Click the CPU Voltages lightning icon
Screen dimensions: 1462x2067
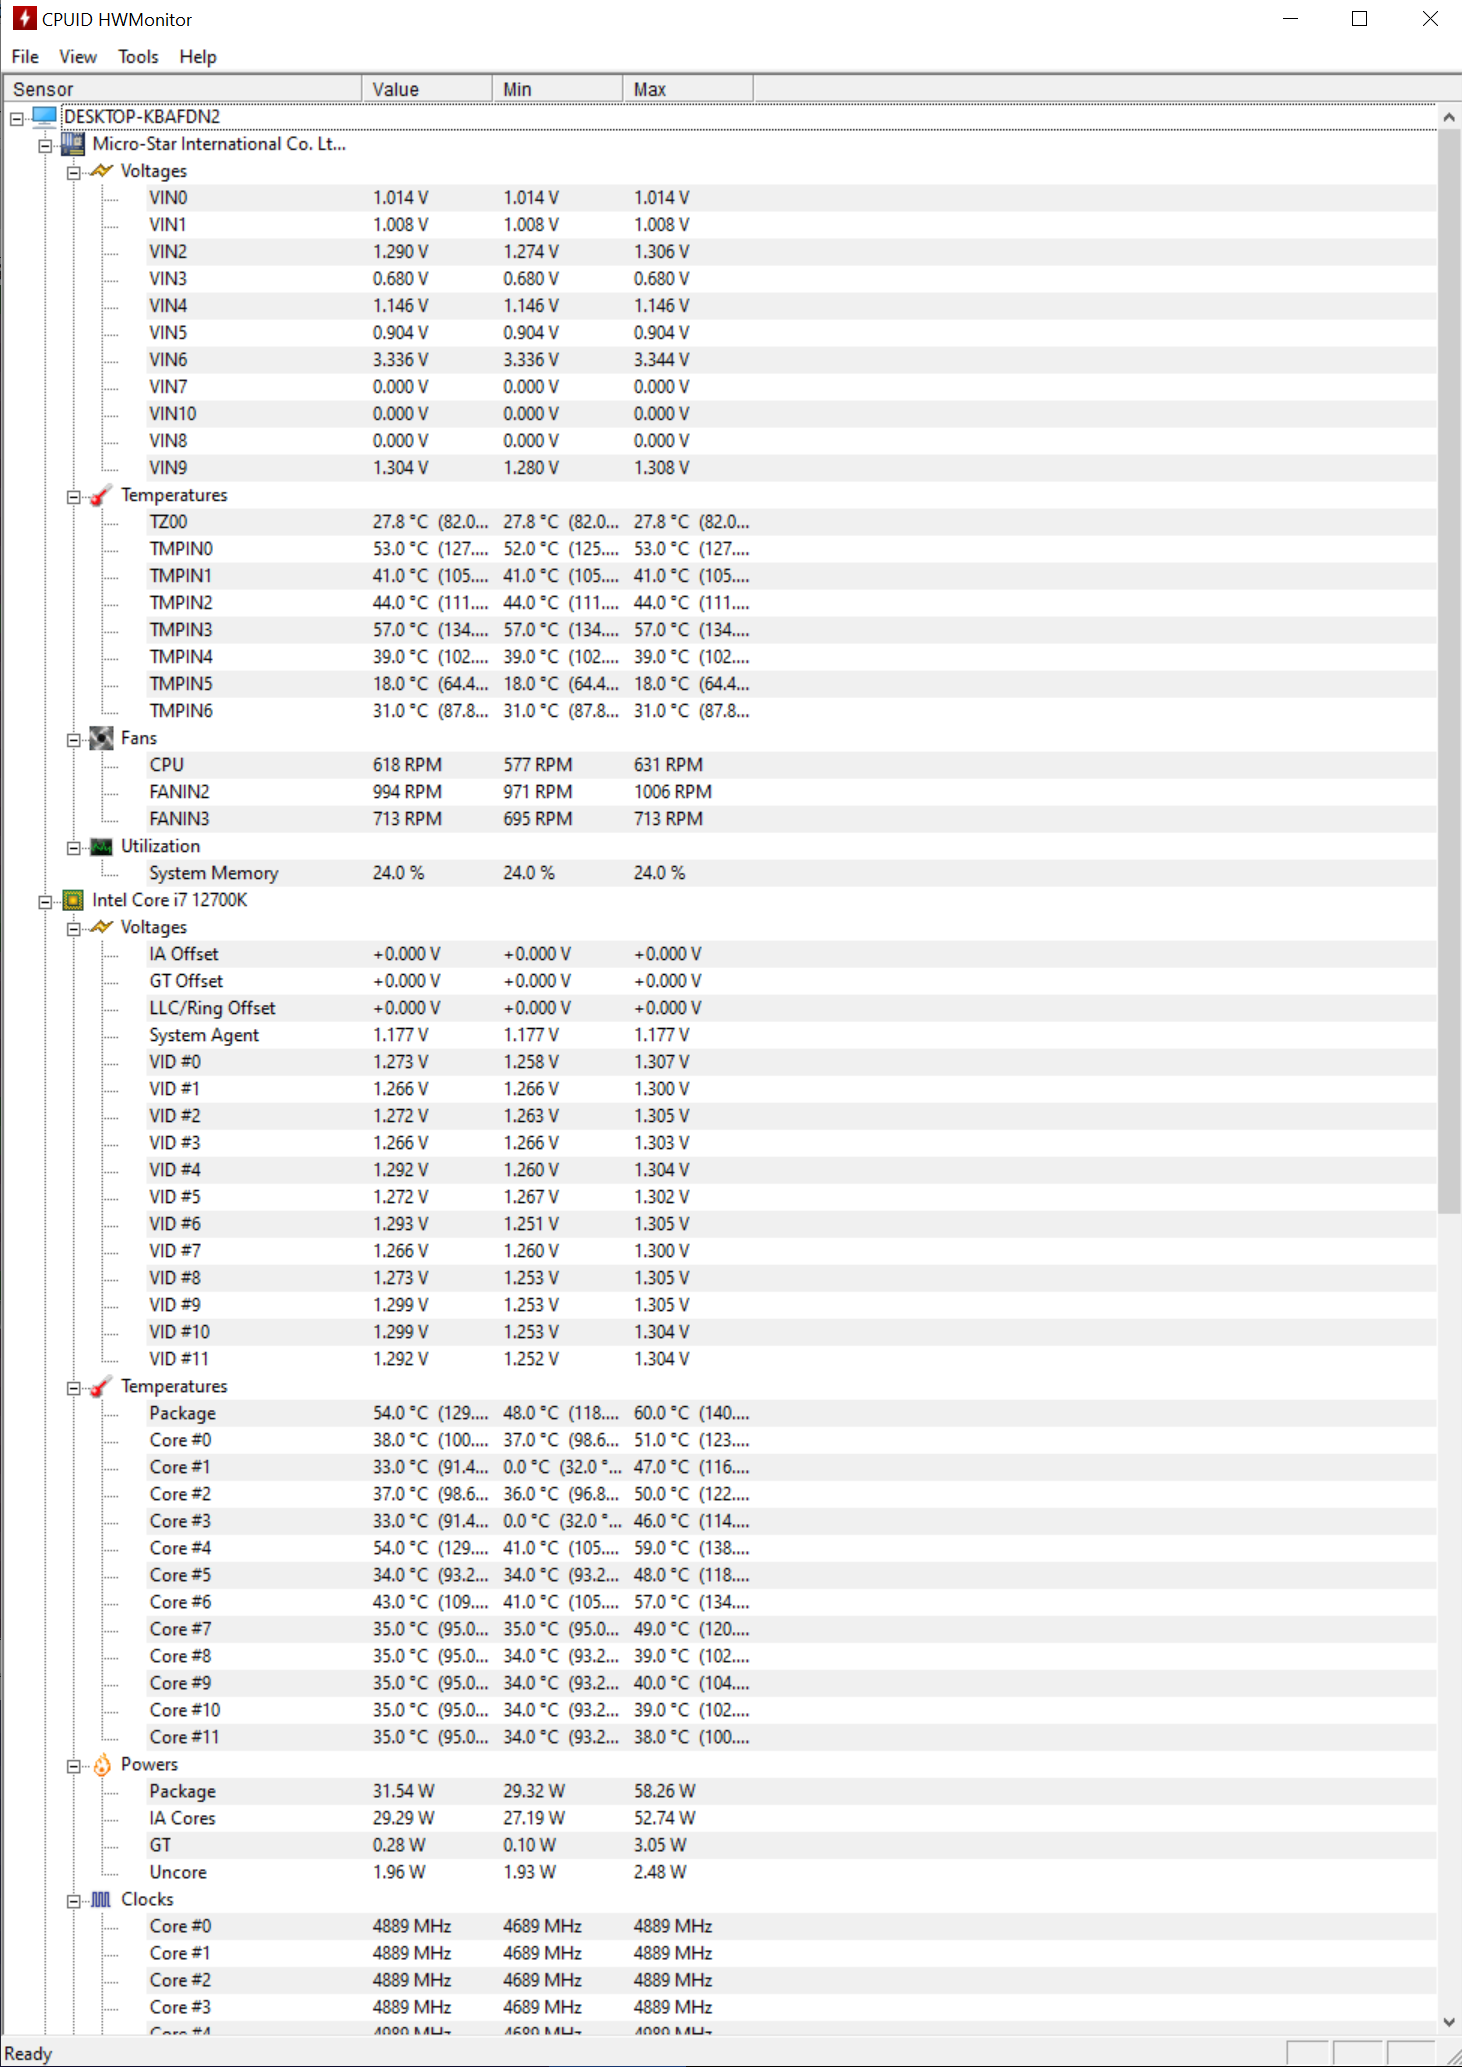coord(101,927)
